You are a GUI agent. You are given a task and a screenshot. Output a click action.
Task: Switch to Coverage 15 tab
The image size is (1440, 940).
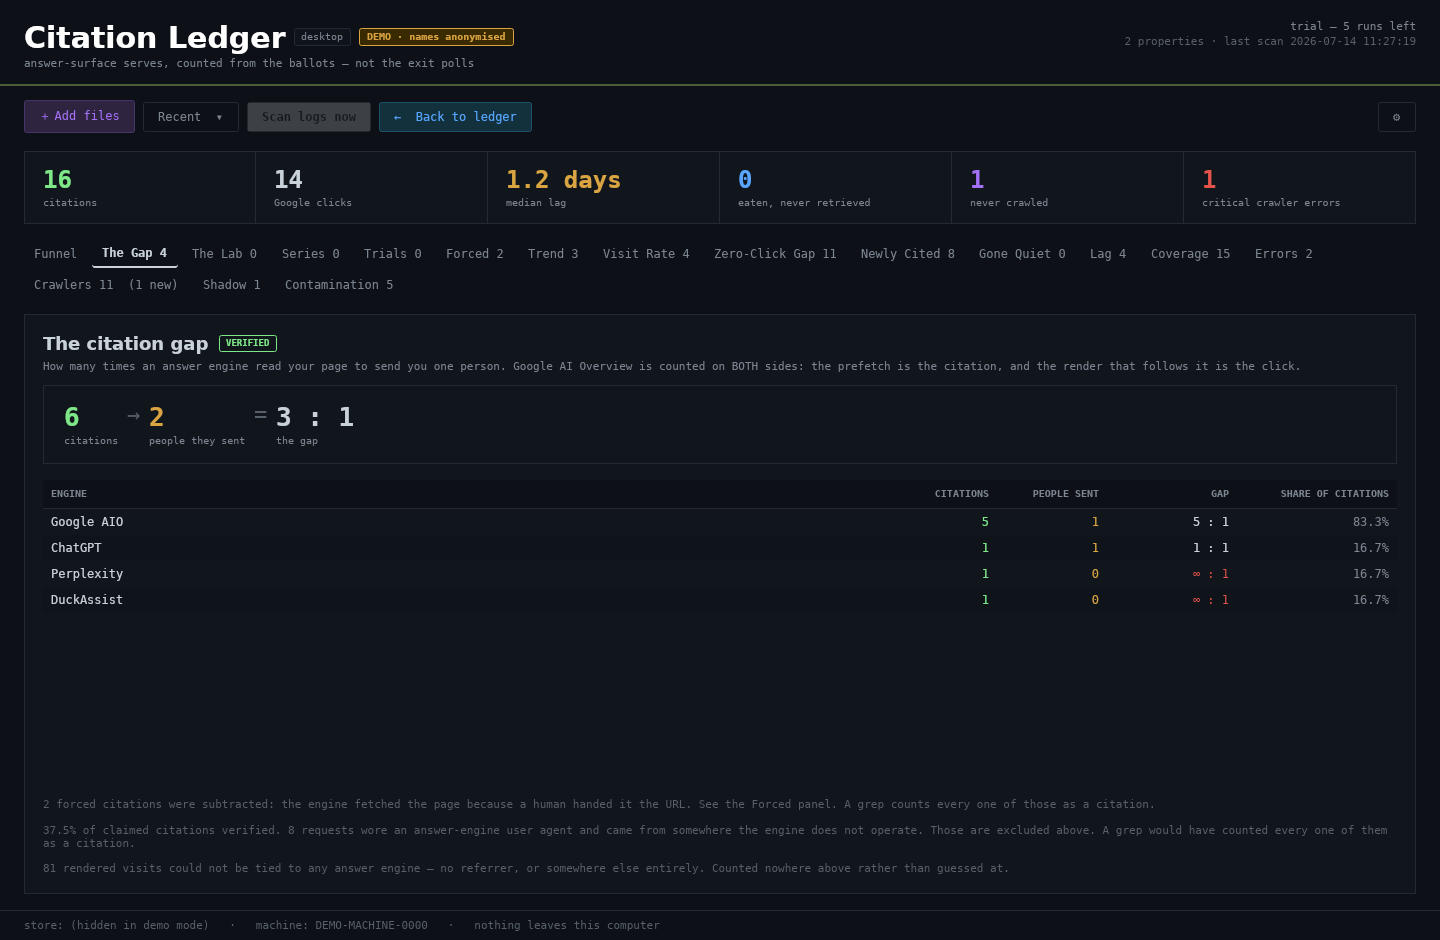click(1191, 254)
